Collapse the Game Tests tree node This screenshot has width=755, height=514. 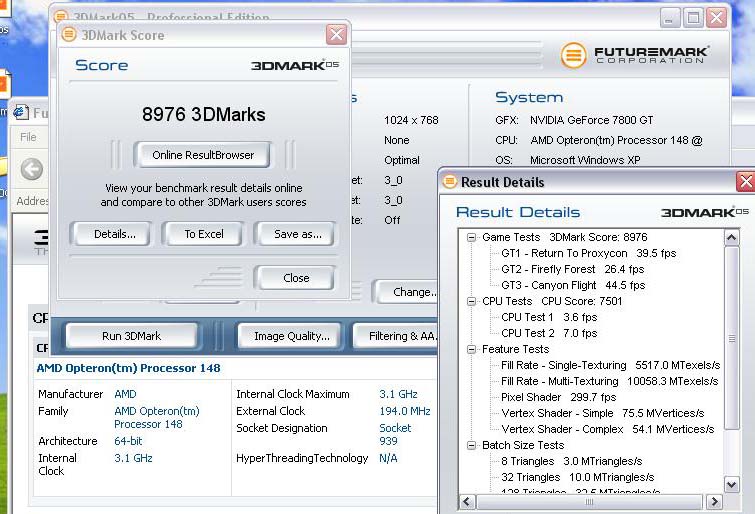[x=471, y=237]
